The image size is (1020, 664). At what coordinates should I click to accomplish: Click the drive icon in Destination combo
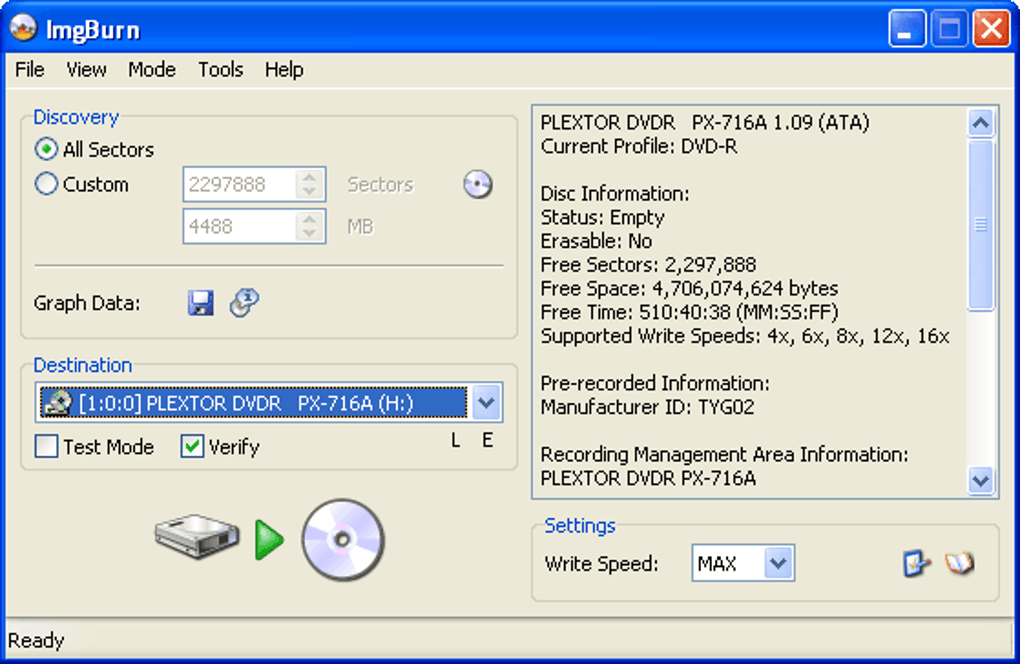pos(57,403)
